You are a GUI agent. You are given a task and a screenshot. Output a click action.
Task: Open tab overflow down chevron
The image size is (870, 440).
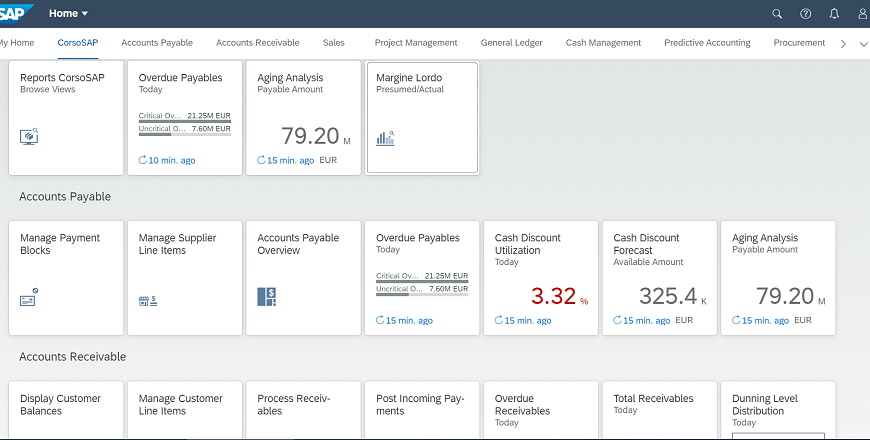(x=863, y=43)
